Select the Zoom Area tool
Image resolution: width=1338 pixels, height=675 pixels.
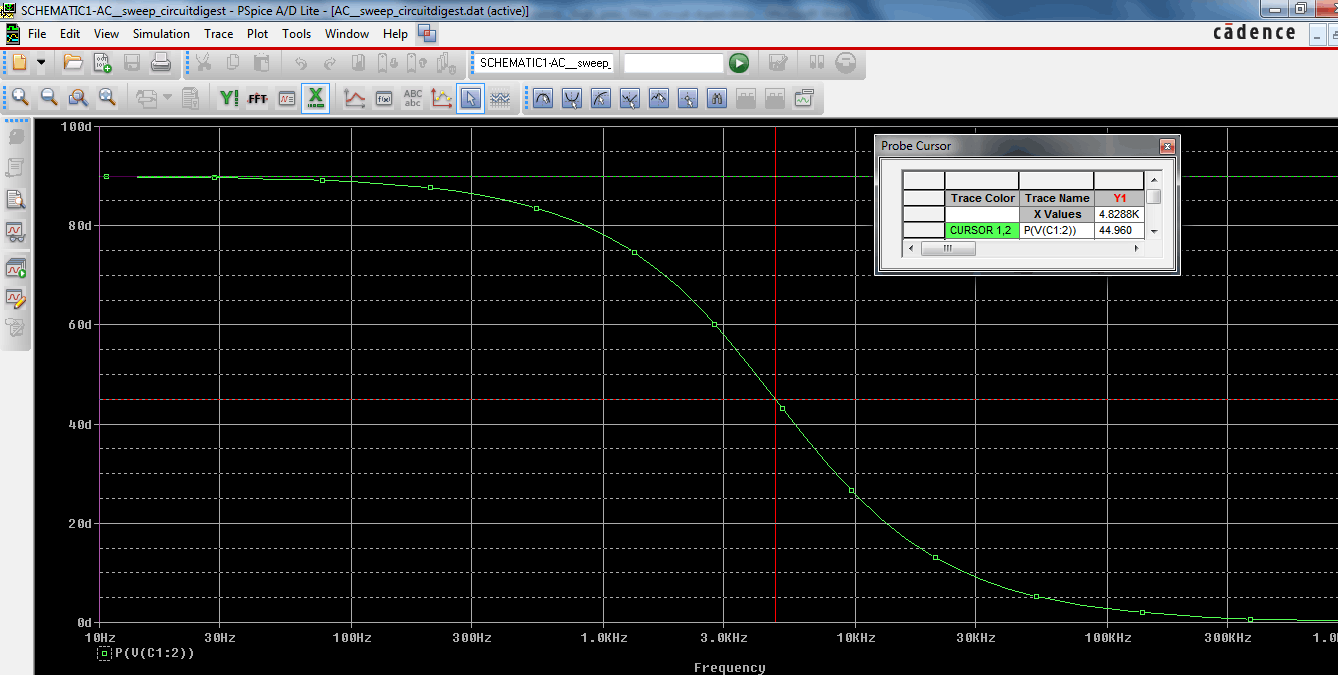(x=77, y=98)
